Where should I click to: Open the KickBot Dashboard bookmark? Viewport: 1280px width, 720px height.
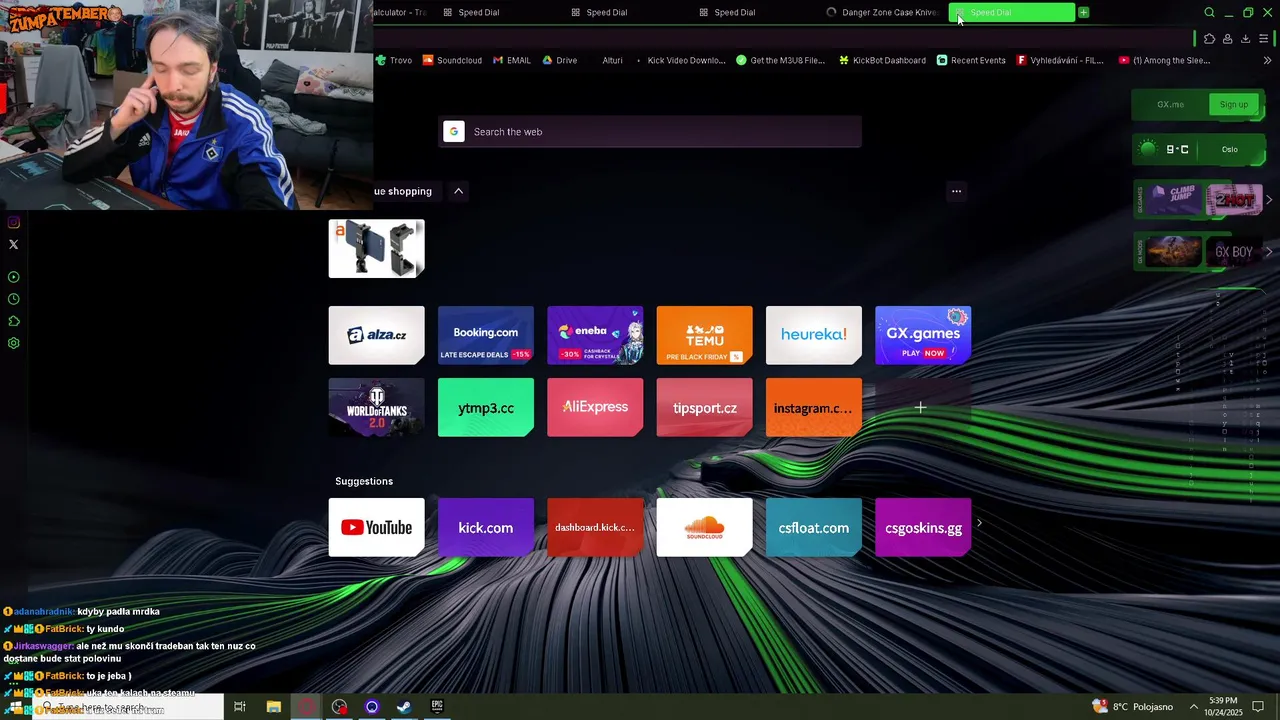click(882, 60)
